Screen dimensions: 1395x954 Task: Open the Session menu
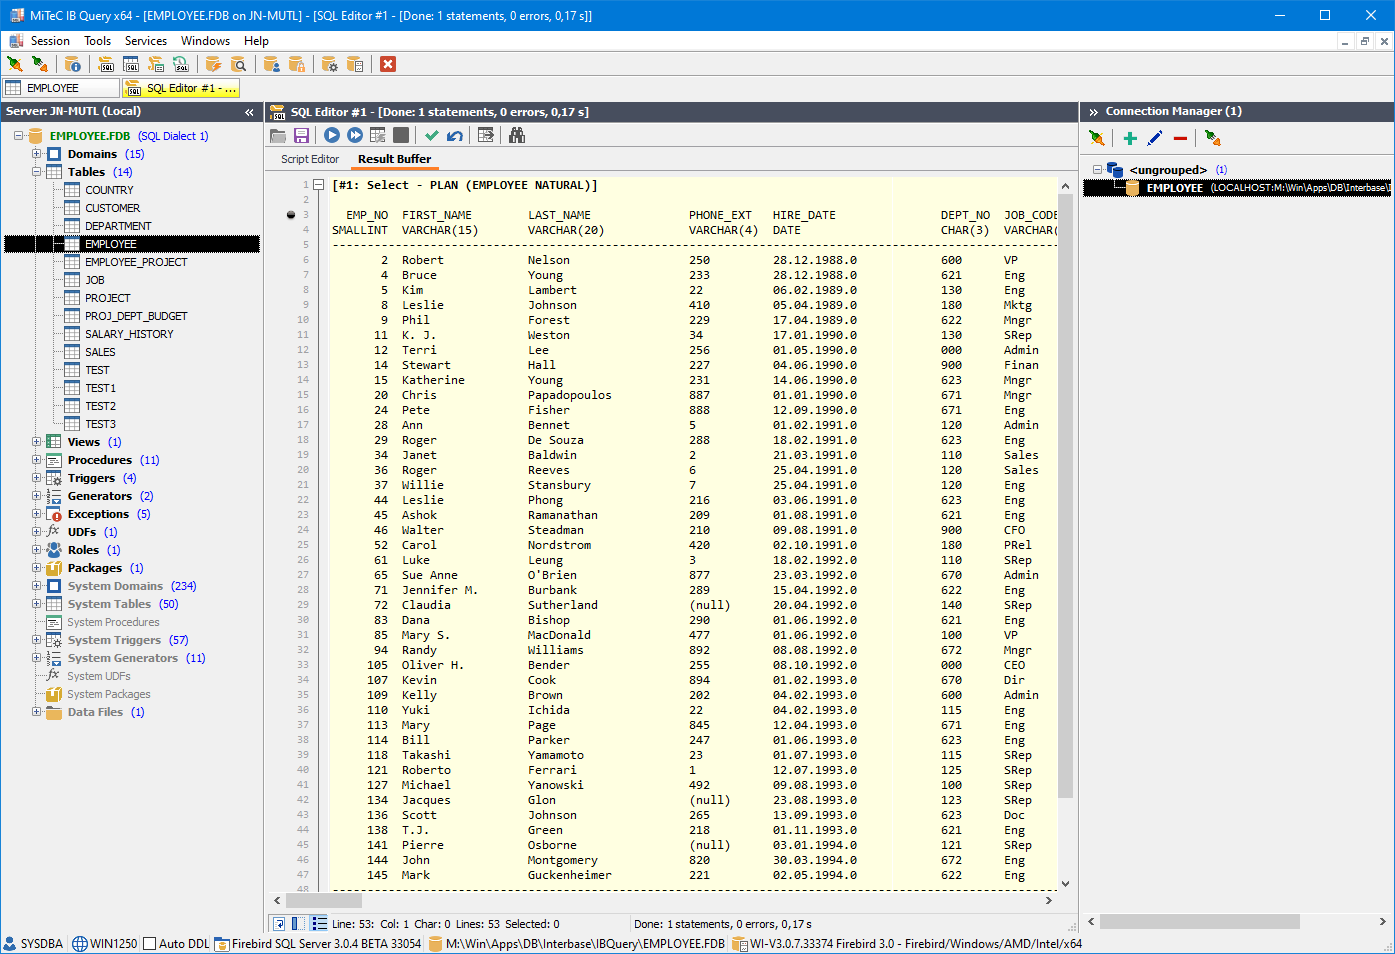(50, 41)
